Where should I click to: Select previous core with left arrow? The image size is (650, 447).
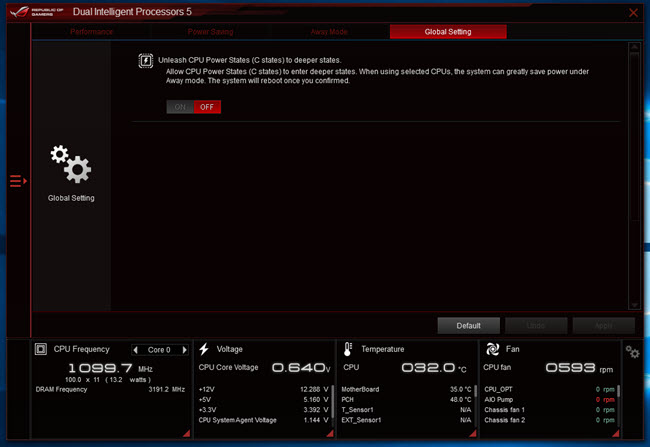point(136,350)
